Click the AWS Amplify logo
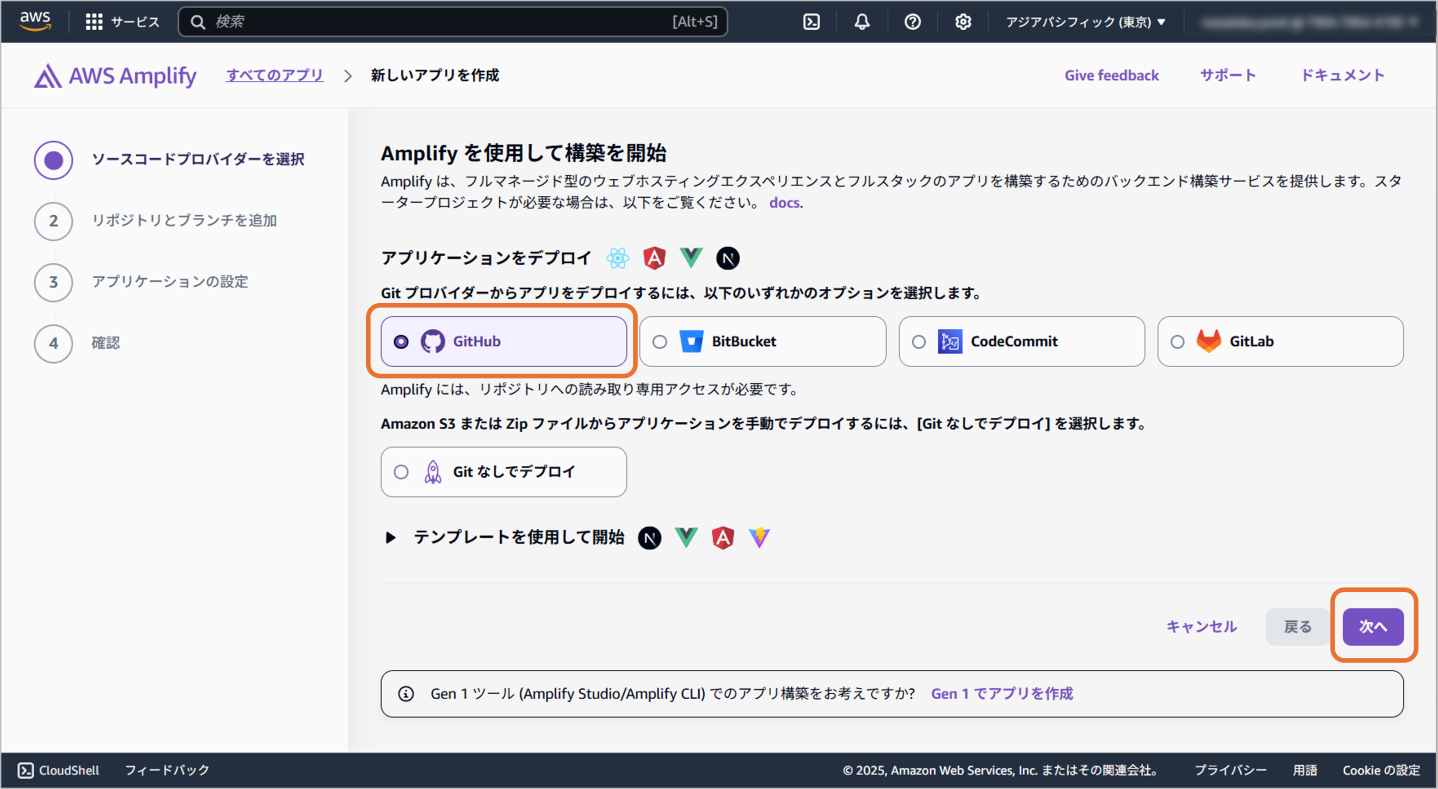 [115, 76]
